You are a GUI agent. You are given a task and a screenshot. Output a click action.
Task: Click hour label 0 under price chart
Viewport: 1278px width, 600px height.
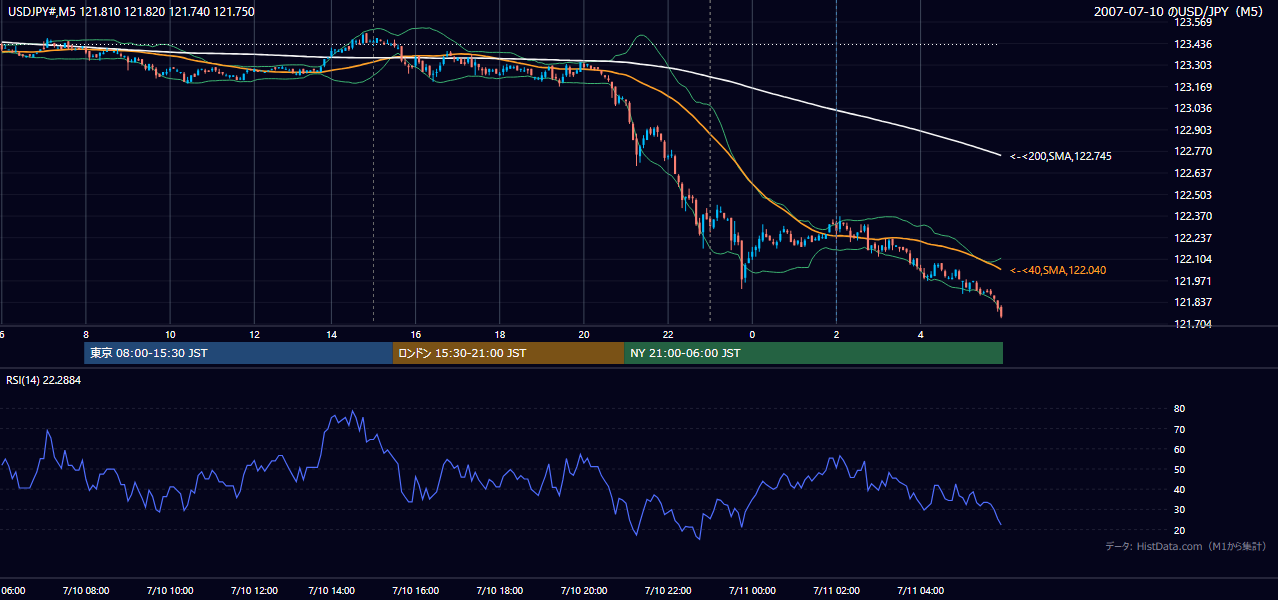[752, 335]
